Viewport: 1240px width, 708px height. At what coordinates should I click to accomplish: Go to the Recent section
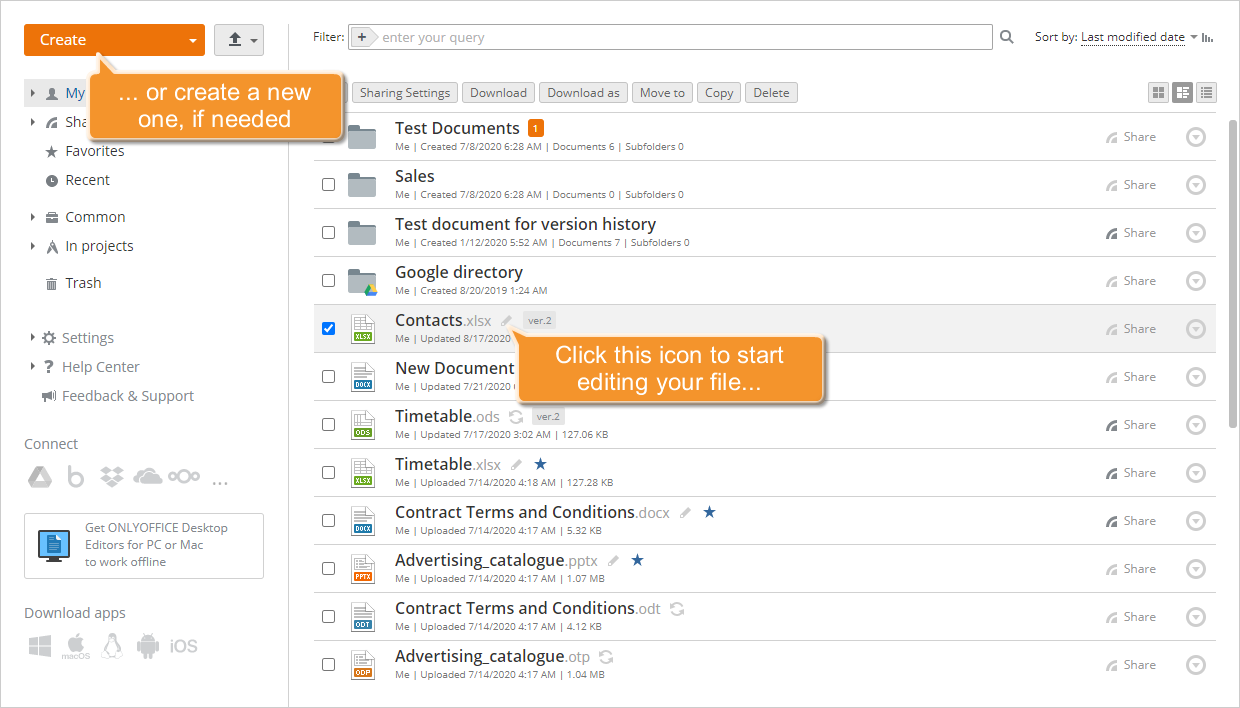(88, 179)
